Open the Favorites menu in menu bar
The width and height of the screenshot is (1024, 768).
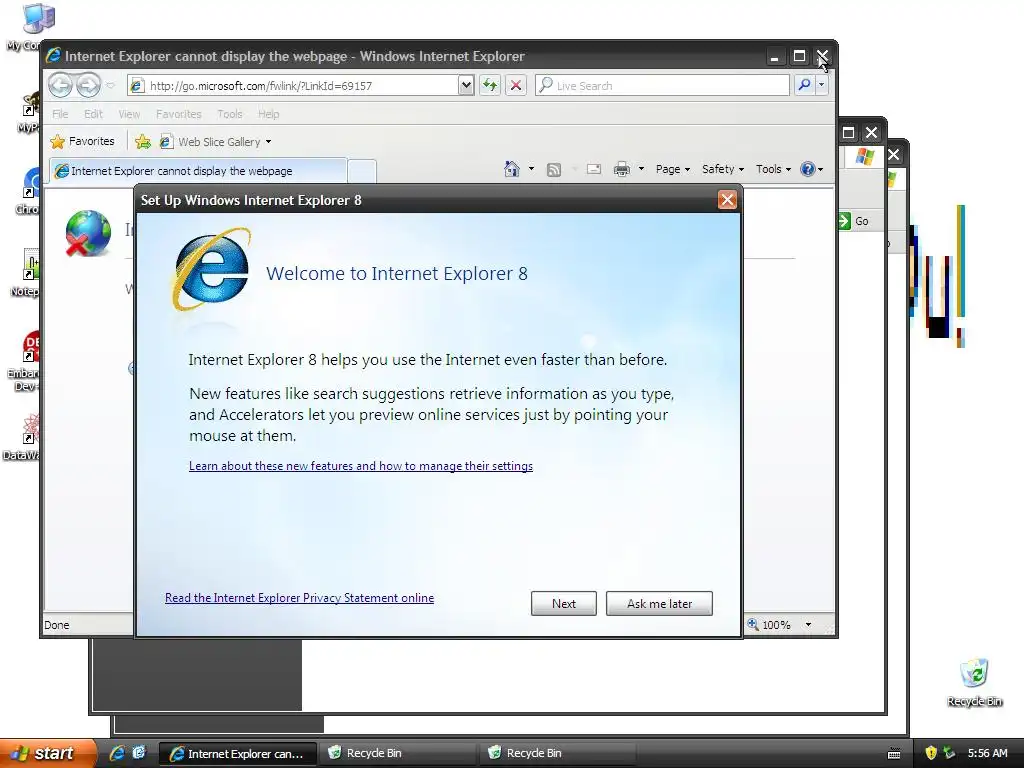(x=178, y=114)
